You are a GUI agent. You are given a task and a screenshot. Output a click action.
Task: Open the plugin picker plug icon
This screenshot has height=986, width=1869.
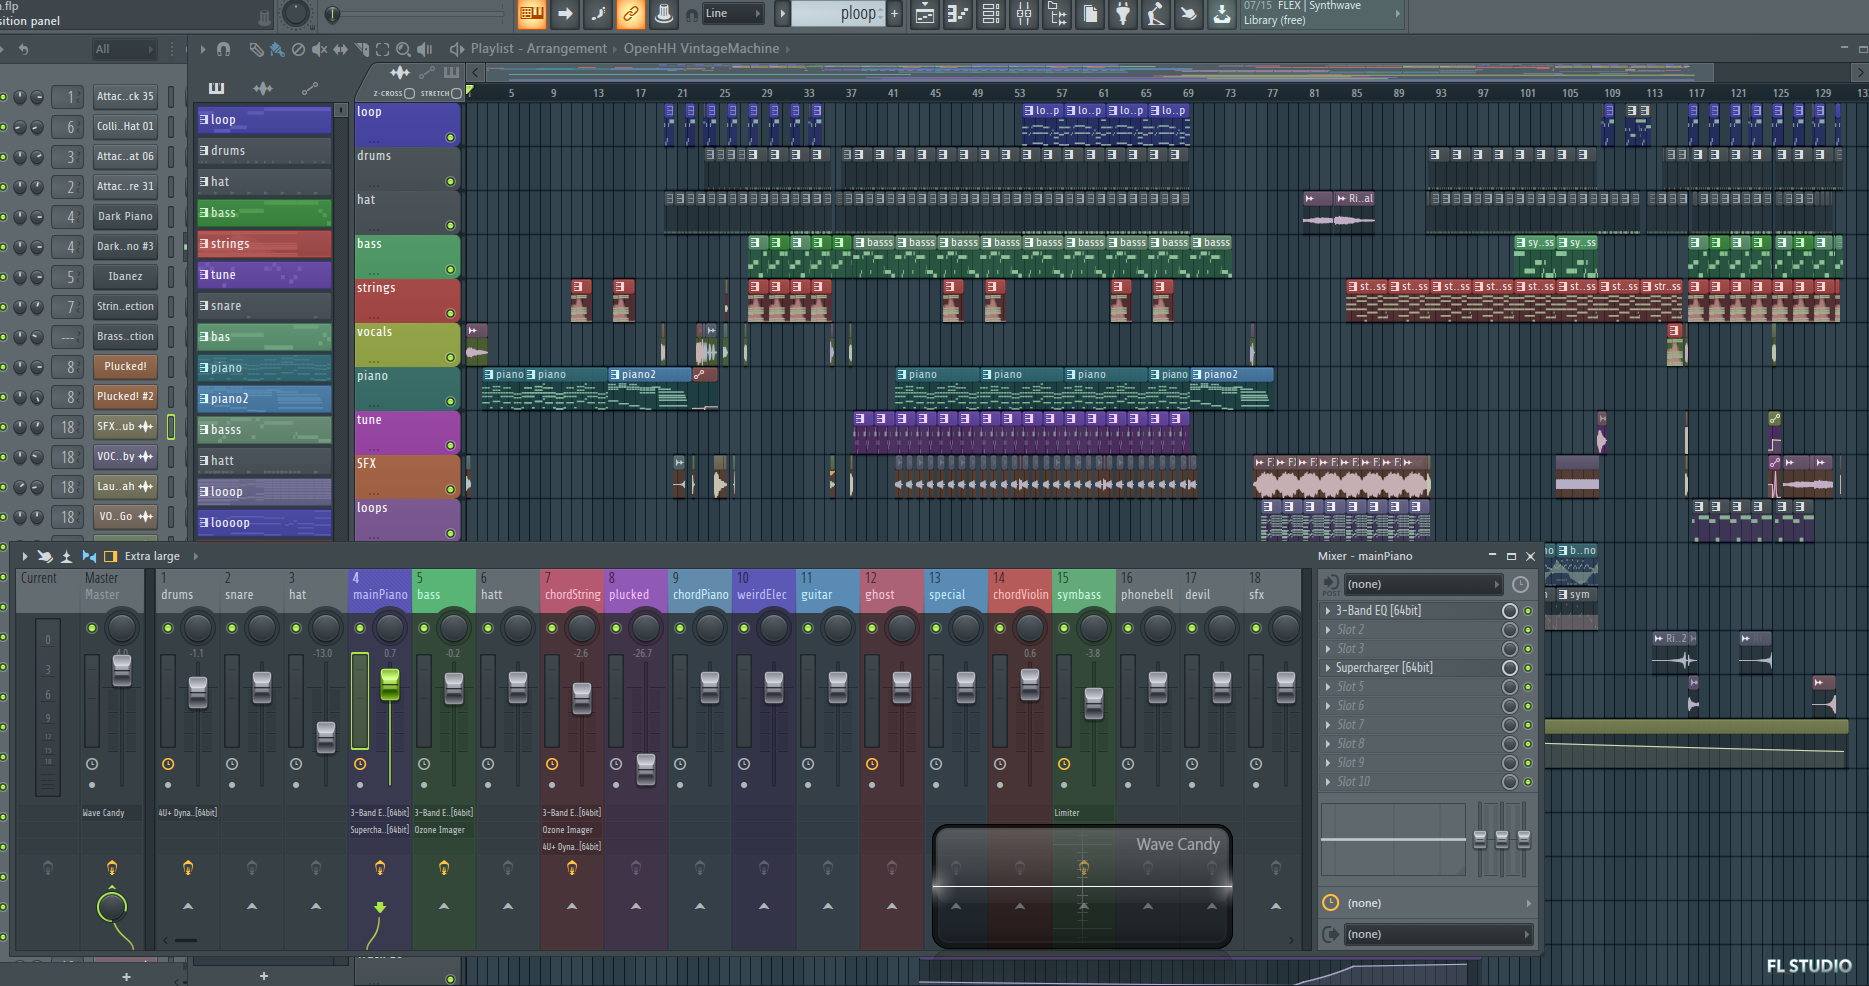1123,13
